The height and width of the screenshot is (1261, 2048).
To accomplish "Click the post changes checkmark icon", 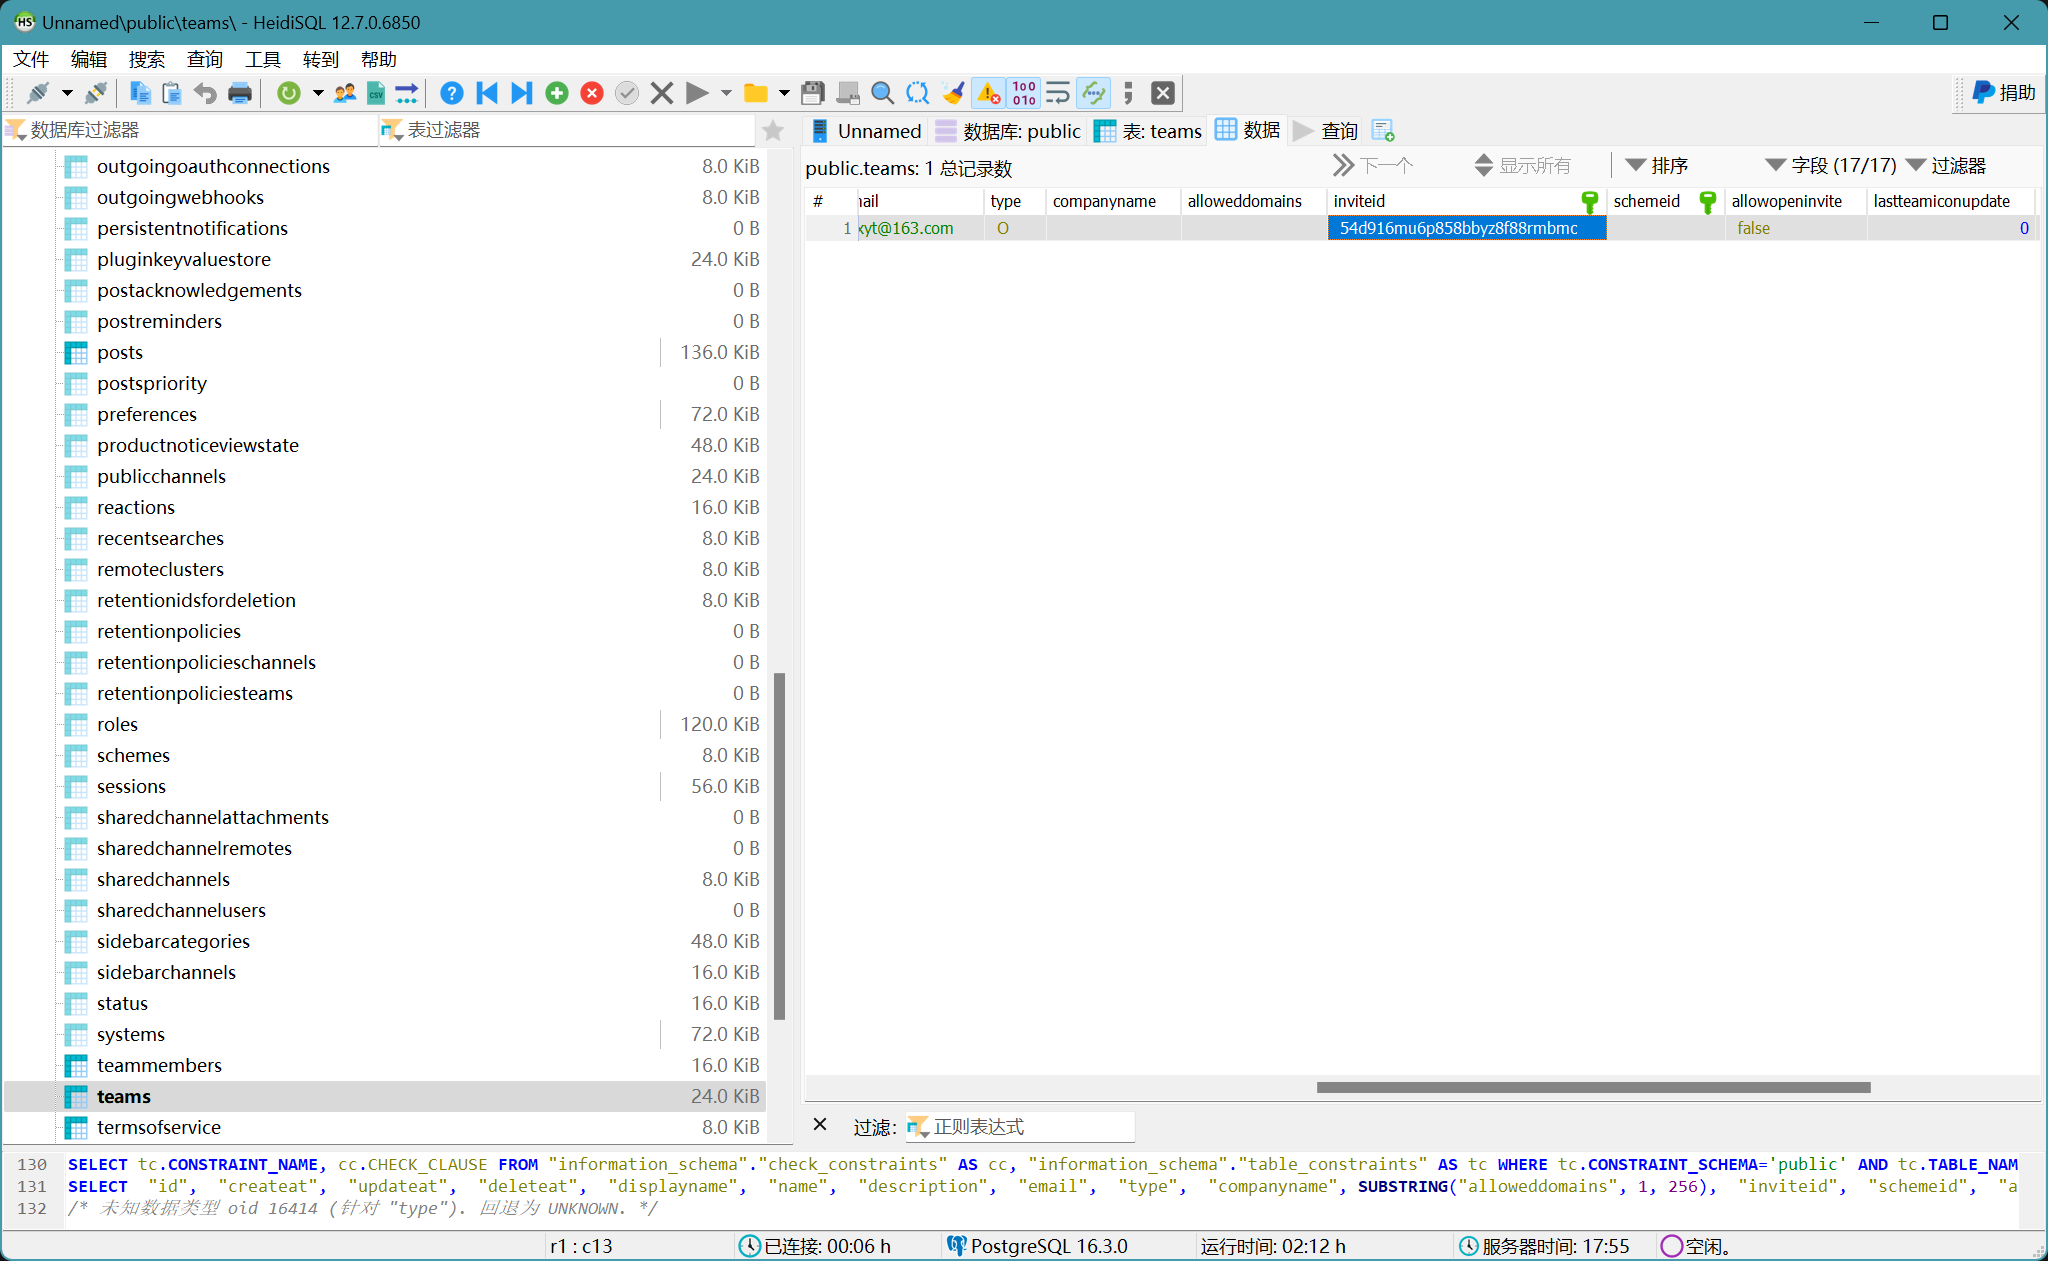I will click(x=627, y=93).
